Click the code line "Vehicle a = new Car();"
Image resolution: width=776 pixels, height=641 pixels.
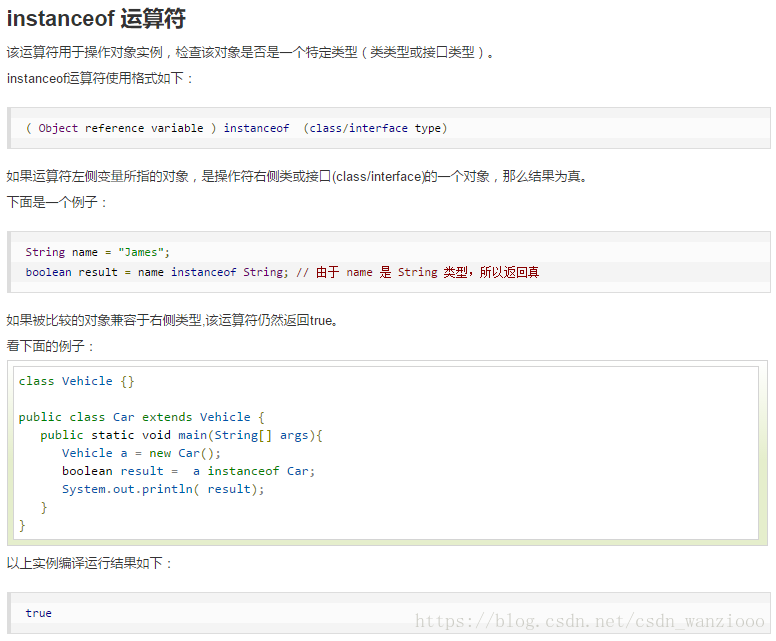tap(142, 453)
